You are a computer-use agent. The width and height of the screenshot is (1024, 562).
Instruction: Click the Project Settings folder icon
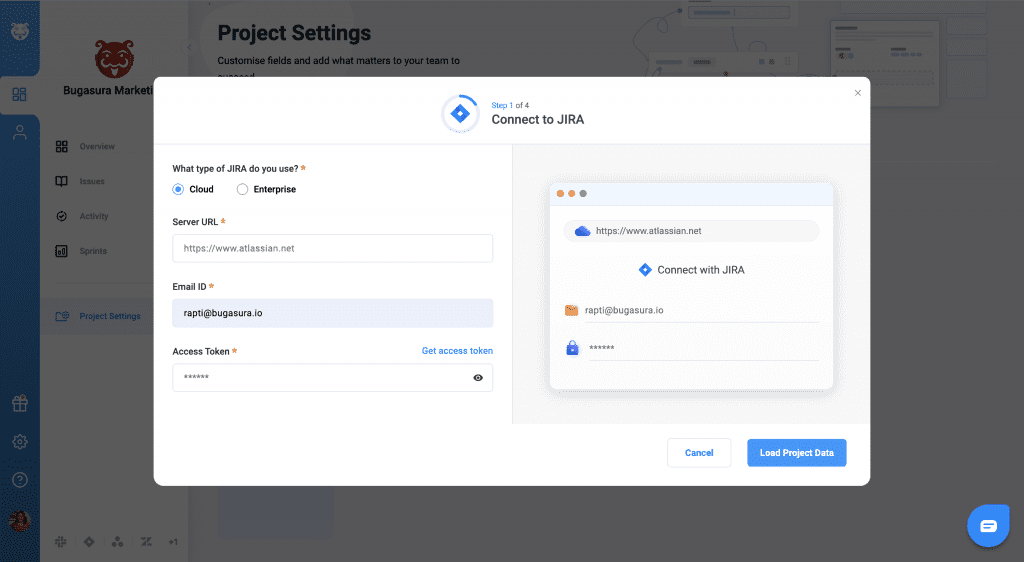point(62,316)
